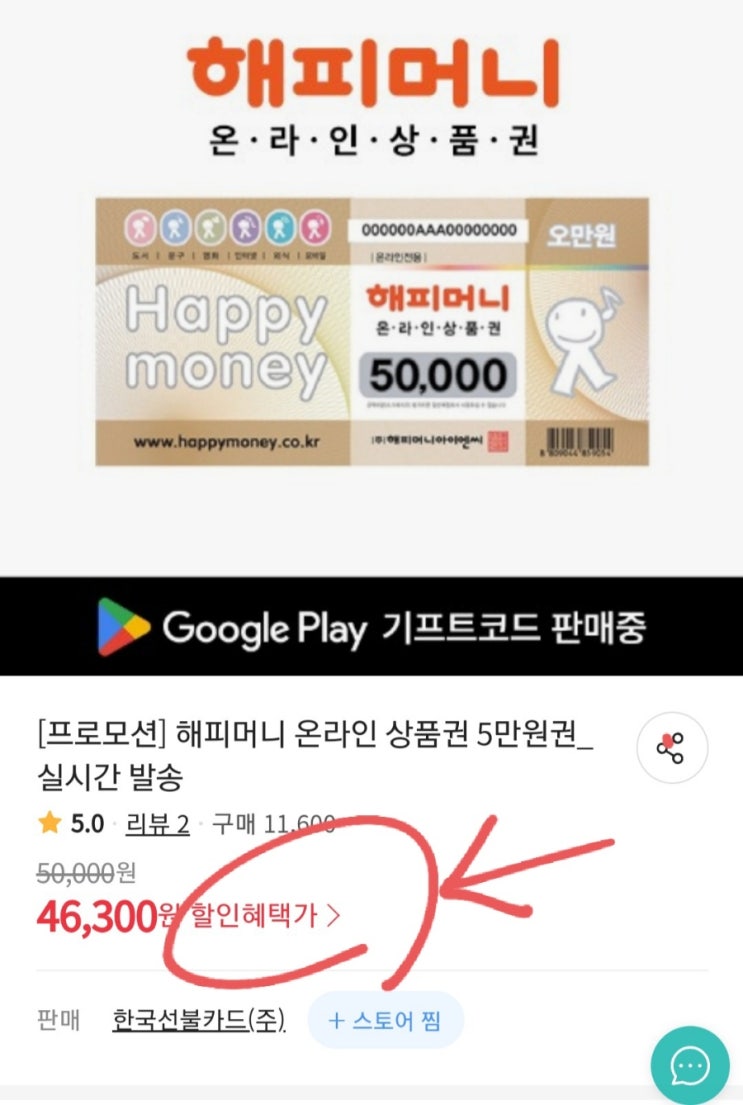Expand the 할인혜택가 discount details chevron
The image size is (743, 1105).
click(x=333, y=915)
